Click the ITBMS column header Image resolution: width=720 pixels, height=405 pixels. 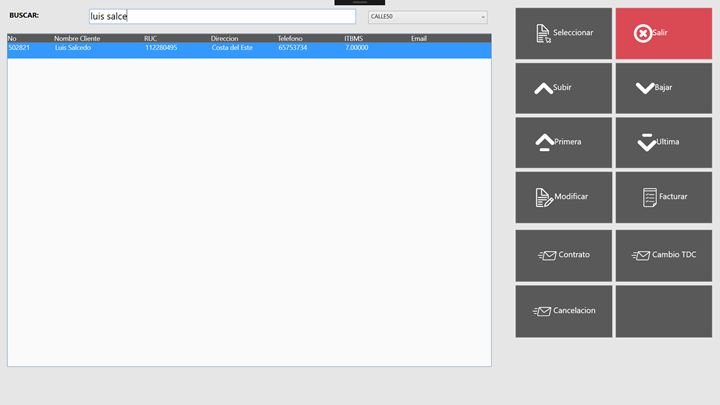tap(354, 38)
